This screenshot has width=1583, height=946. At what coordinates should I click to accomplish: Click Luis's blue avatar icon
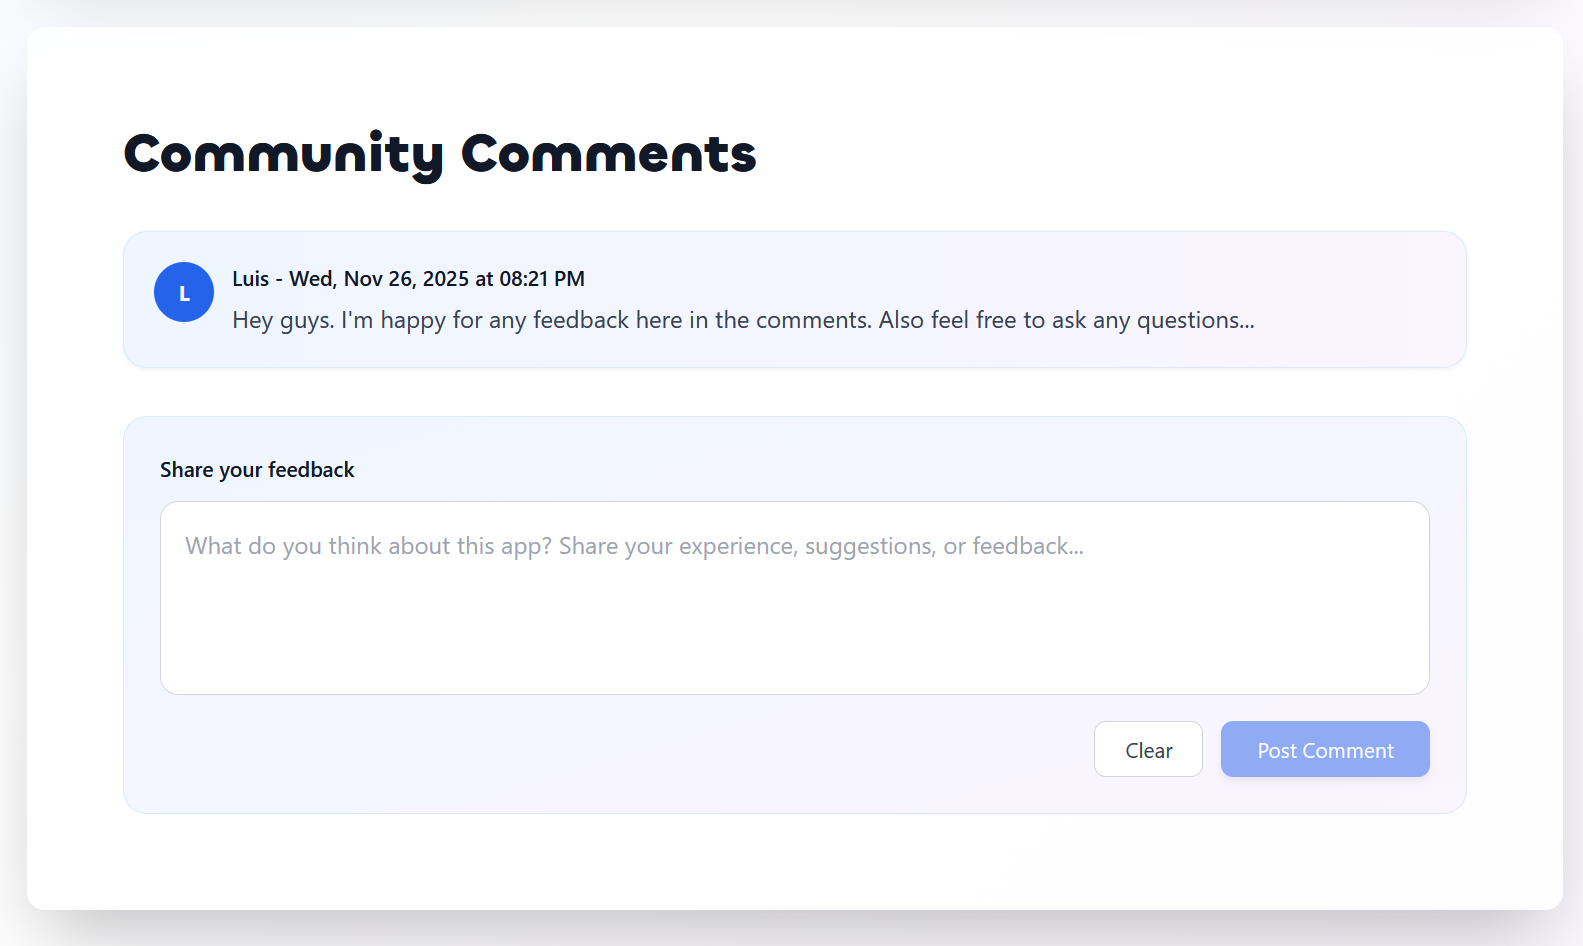click(184, 292)
